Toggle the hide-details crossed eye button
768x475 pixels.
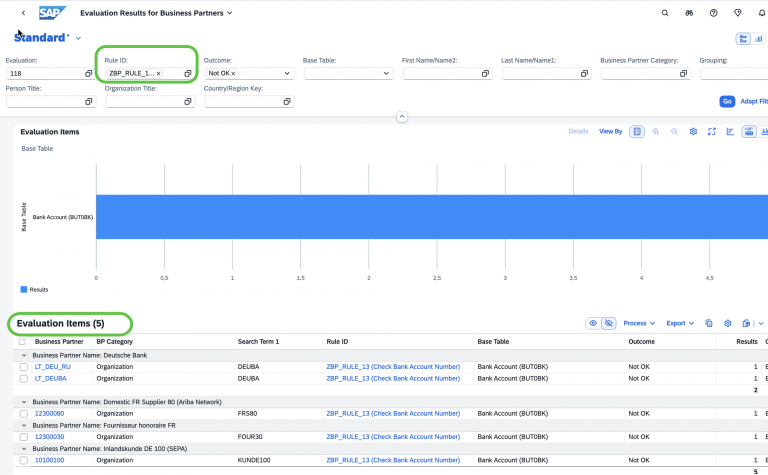pyautogui.click(x=607, y=323)
